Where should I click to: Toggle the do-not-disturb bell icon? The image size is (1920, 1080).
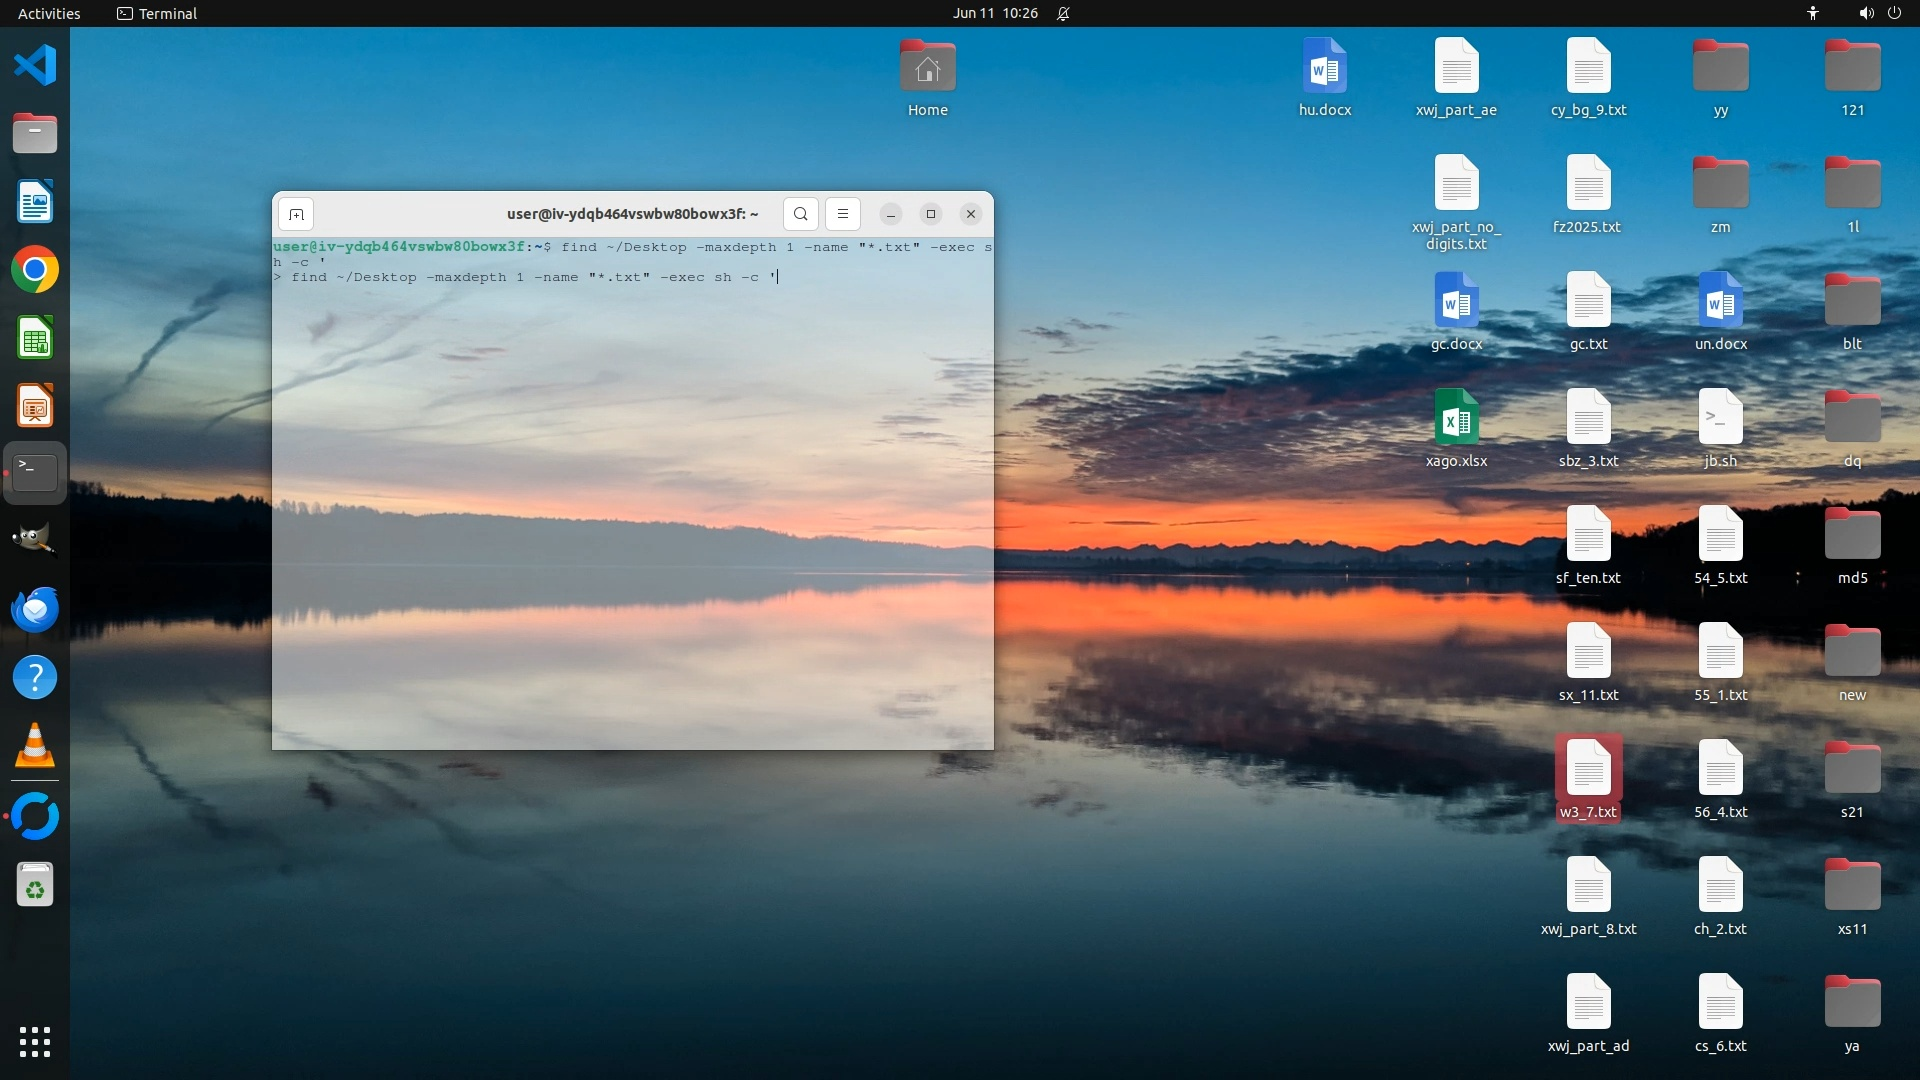pos(1063,13)
